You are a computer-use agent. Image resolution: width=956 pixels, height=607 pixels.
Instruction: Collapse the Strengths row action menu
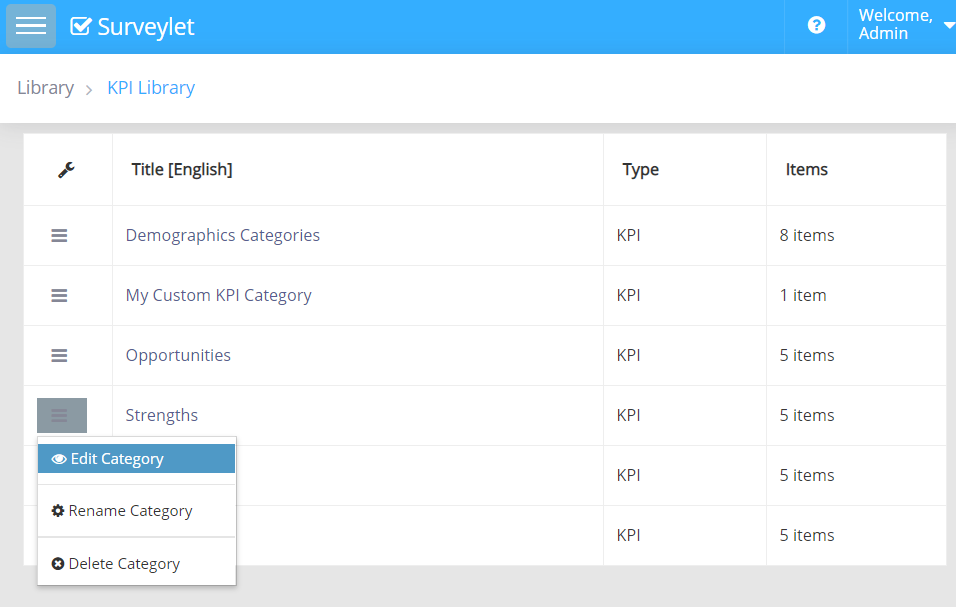pos(61,415)
